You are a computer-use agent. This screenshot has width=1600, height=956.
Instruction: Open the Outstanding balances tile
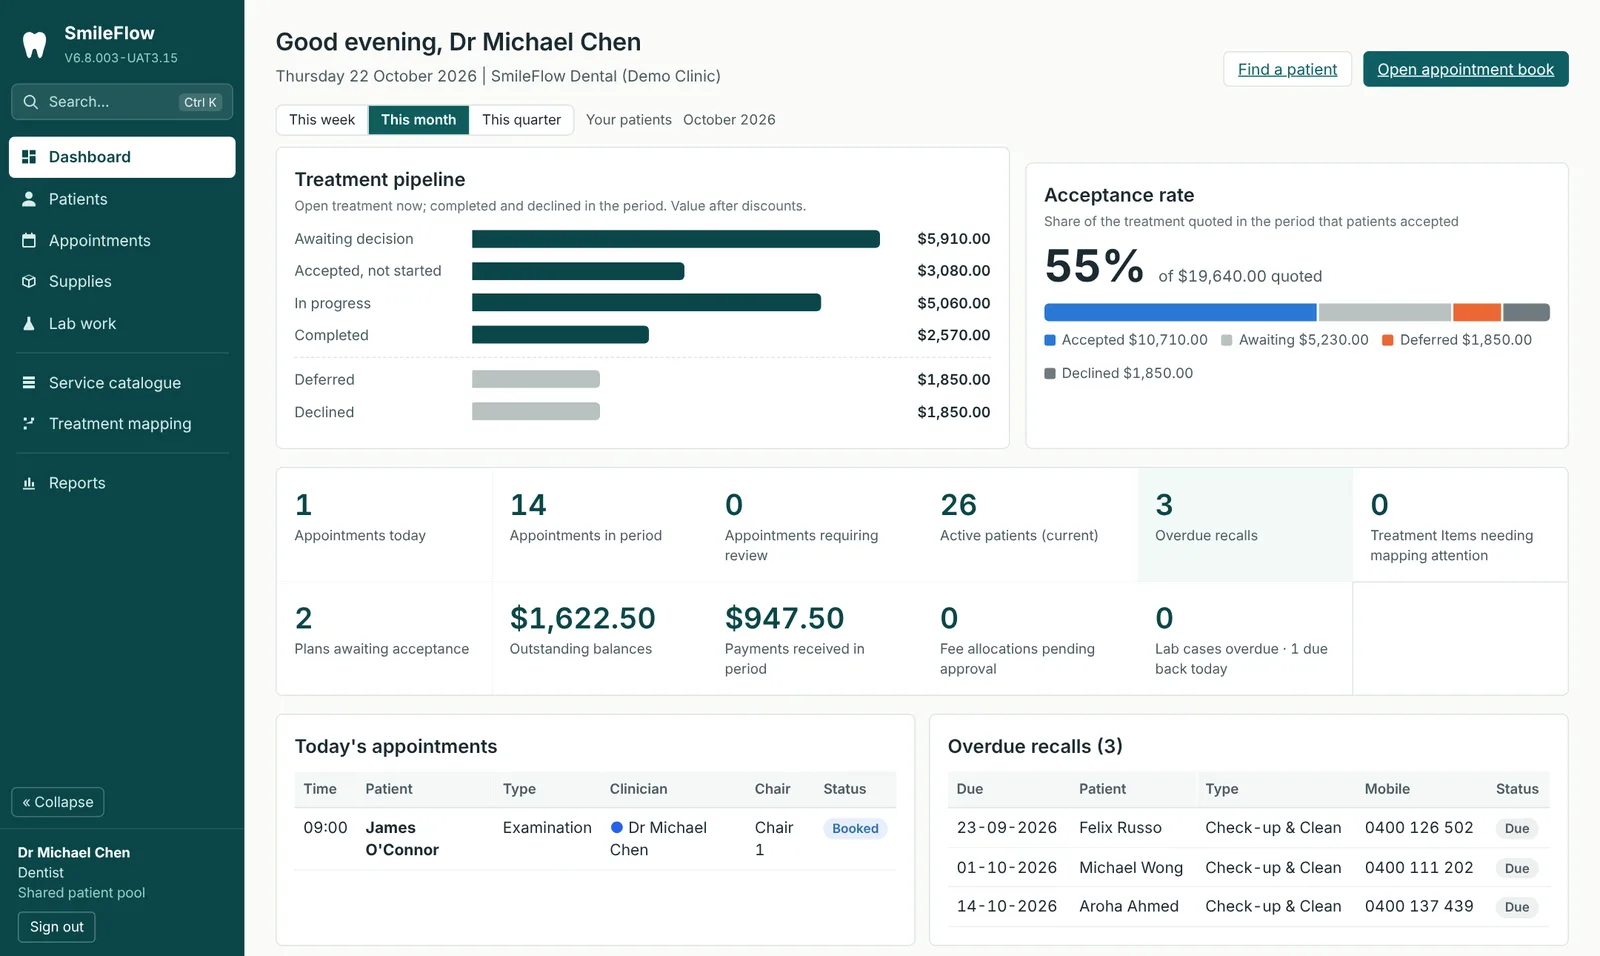pyautogui.click(x=599, y=638)
